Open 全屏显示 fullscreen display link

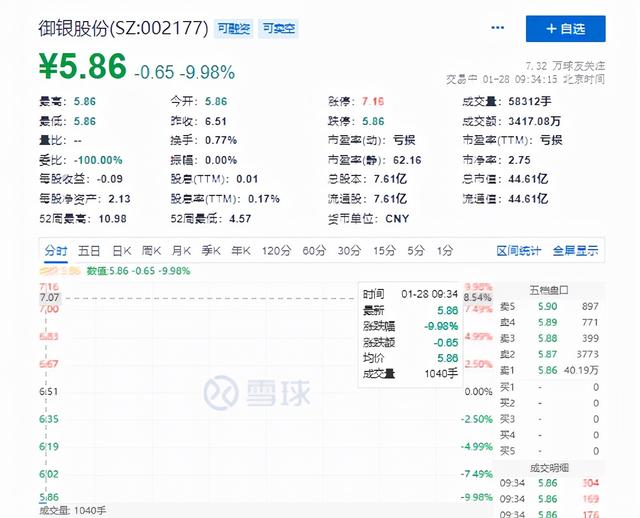click(575, 251)
